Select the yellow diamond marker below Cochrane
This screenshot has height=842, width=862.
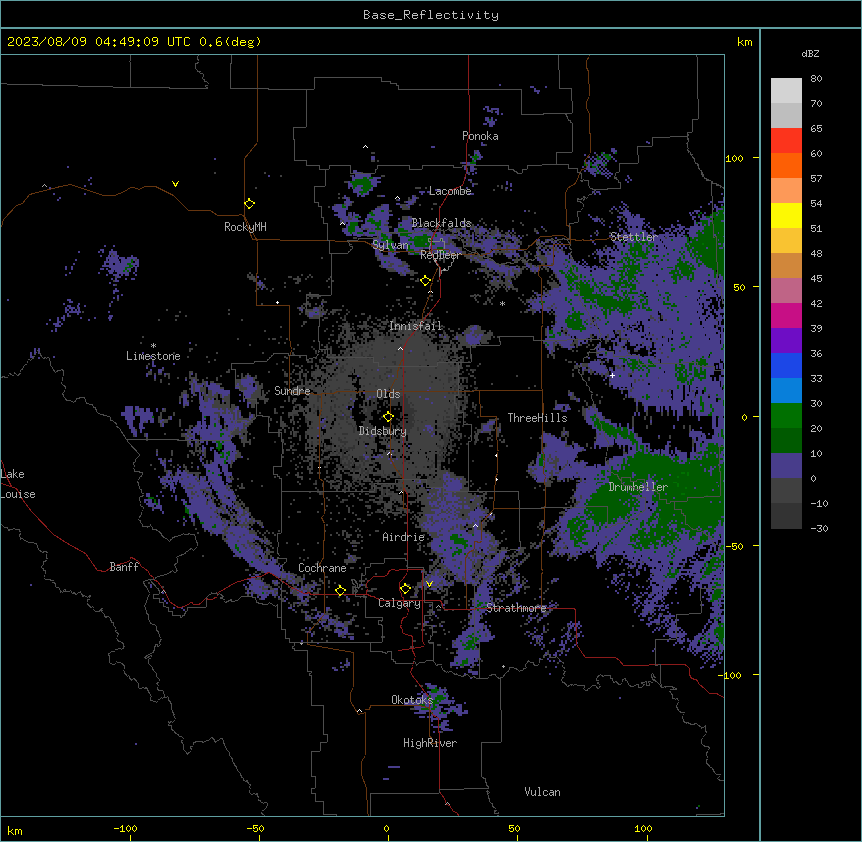click(x=340, y=591)
